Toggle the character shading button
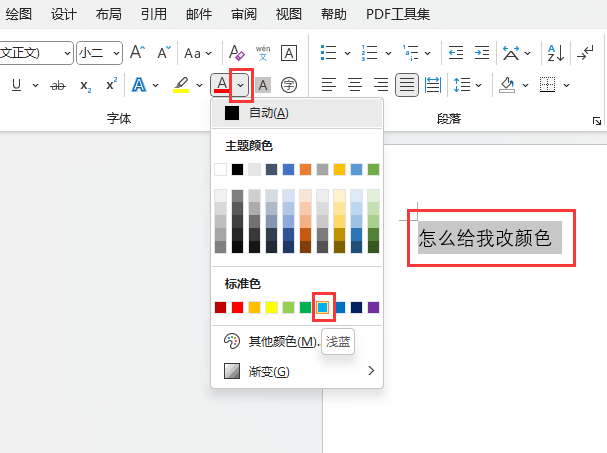Image resolution: width=607 pixels, height=453 pixels. coord(264,85)
